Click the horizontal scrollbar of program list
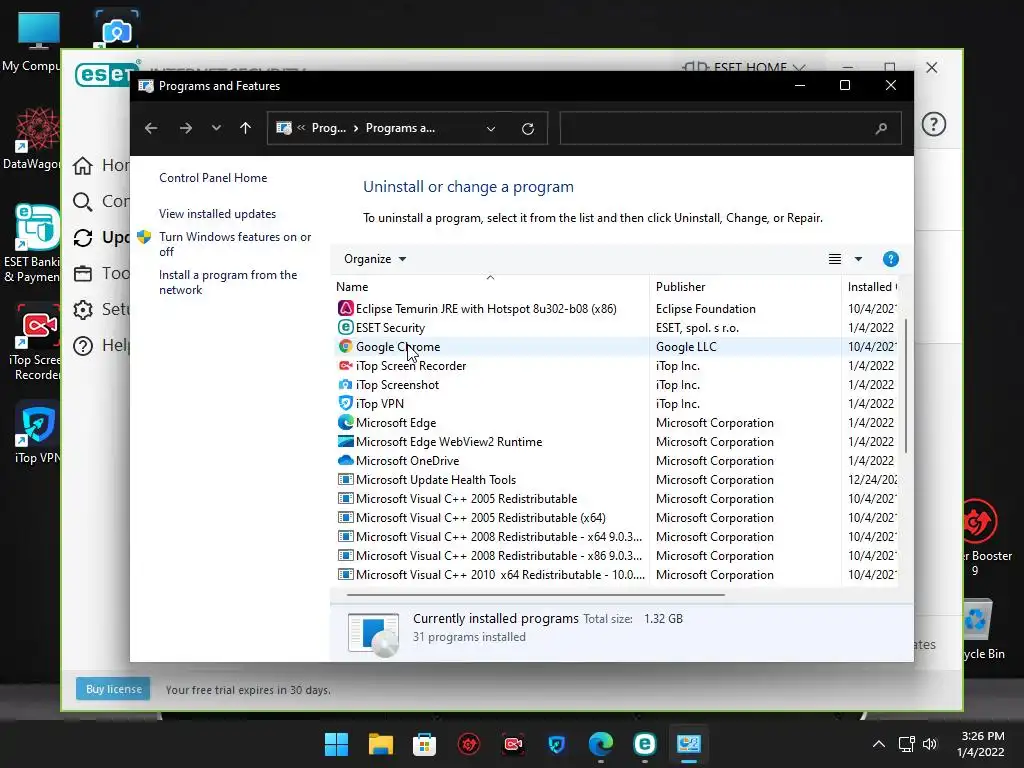Image resolution: width=1024 pixels, height=768 pixels. [x=536, y=595]
